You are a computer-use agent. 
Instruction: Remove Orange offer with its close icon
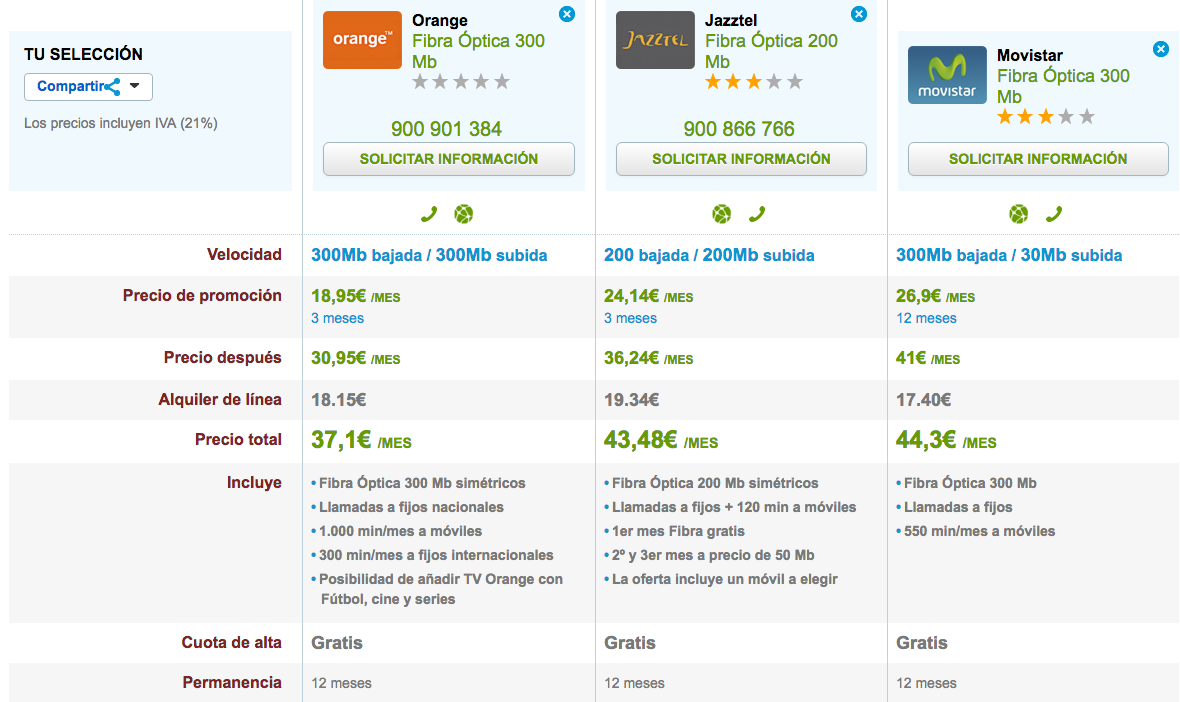[x=567, y=14]
